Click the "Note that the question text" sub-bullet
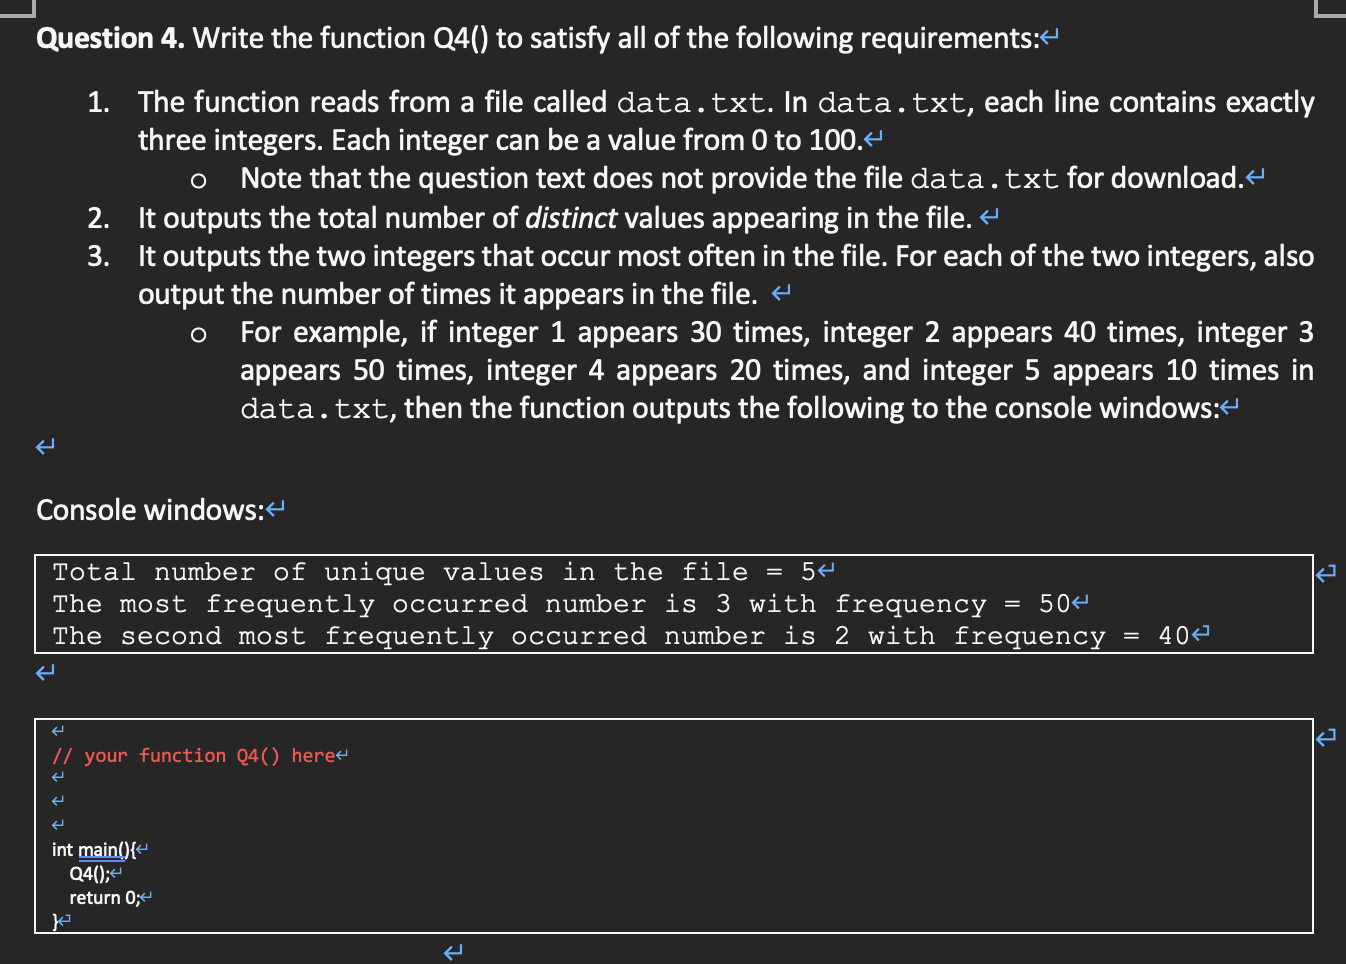This screenshot has height=964, width=1346. click(x=742, y=178)
